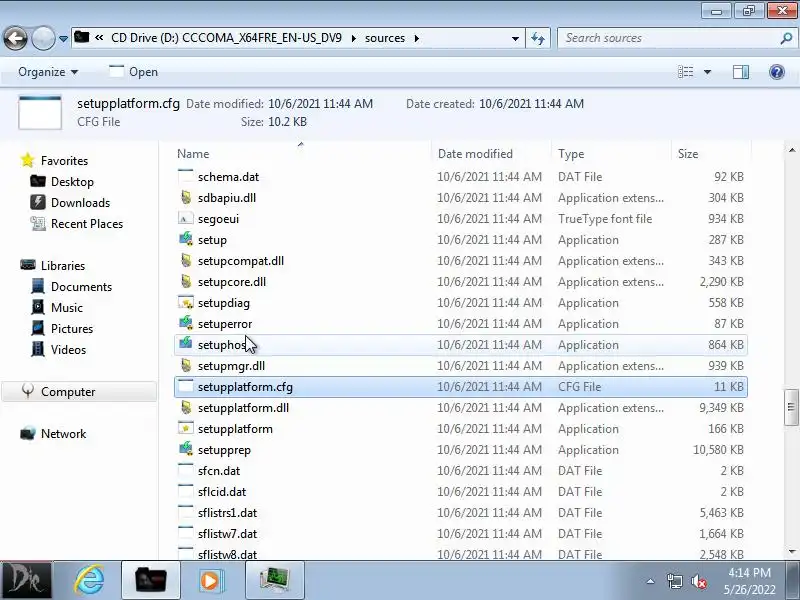
Task: Open the Videos library
Action: point(68,349)
